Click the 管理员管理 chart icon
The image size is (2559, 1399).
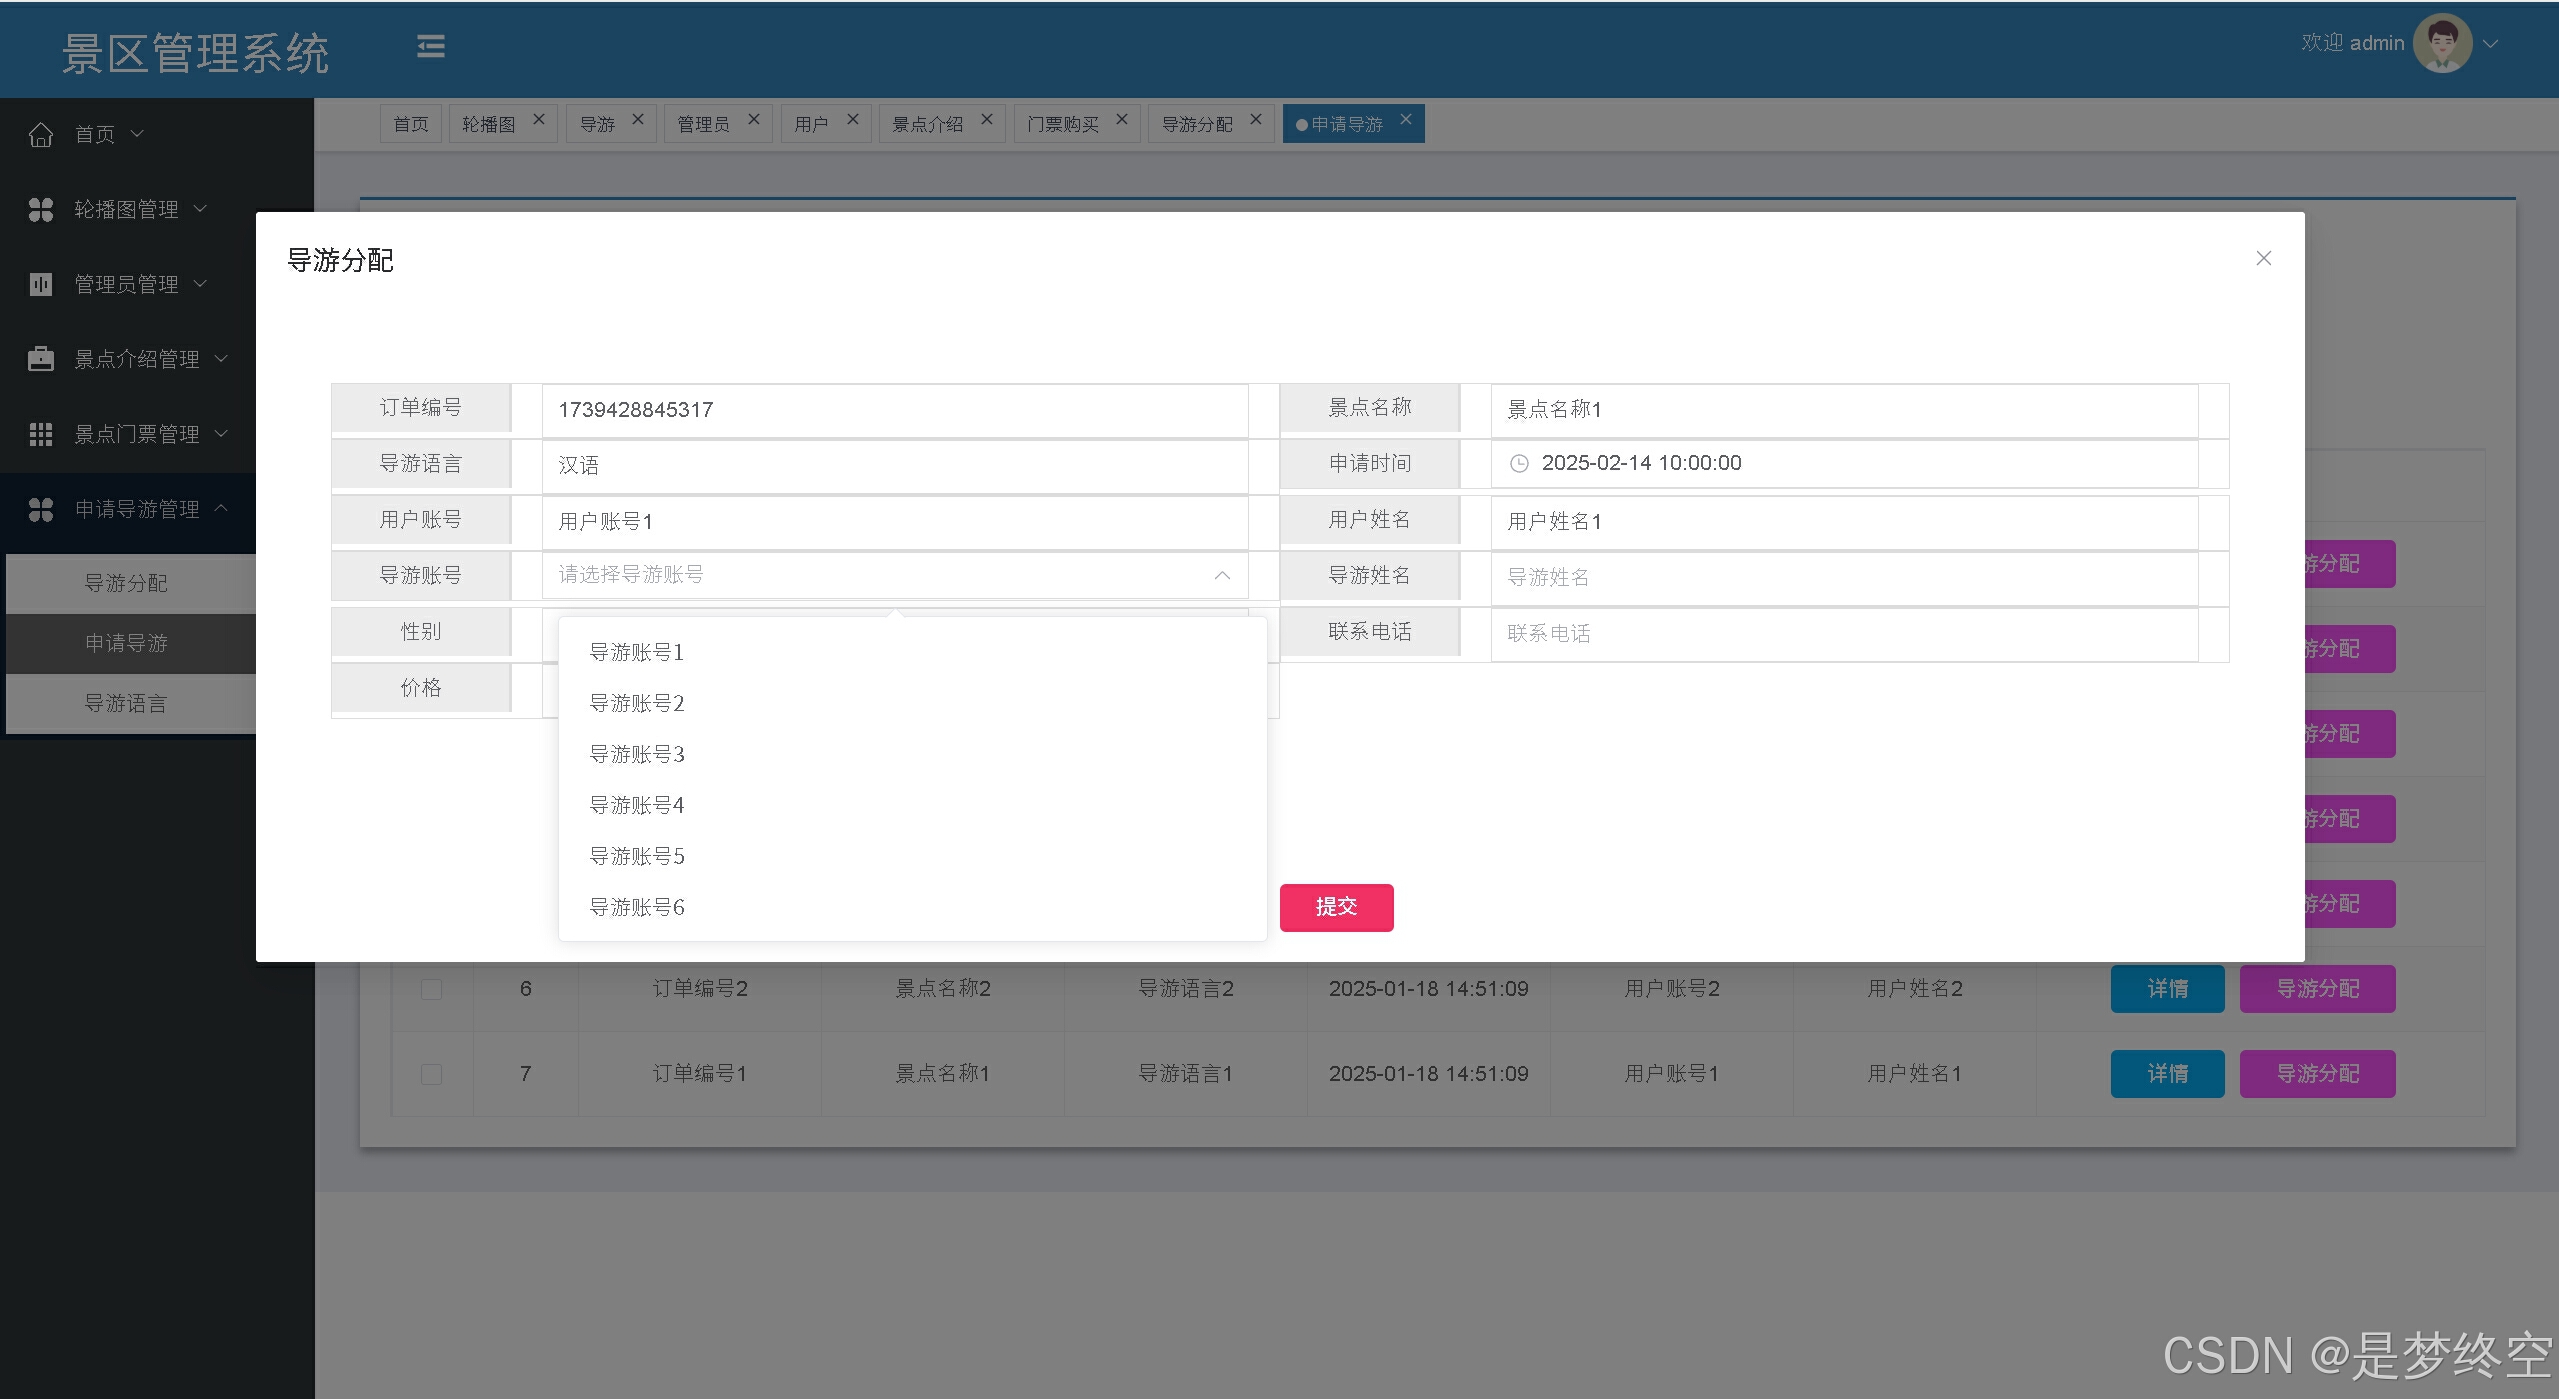[41, 284]
